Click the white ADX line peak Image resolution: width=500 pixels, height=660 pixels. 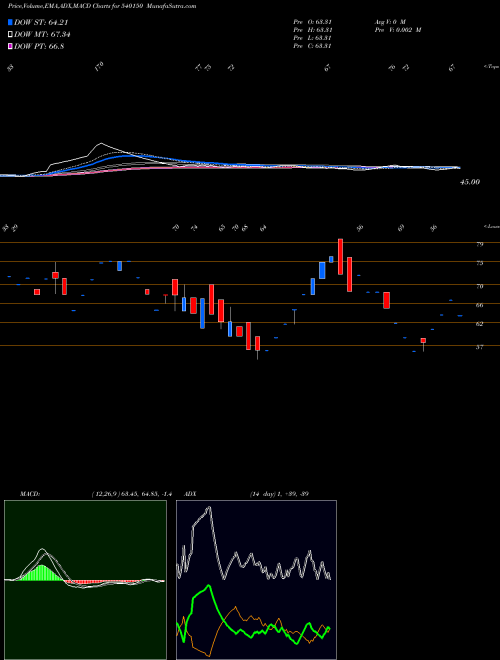coord(209,508)
